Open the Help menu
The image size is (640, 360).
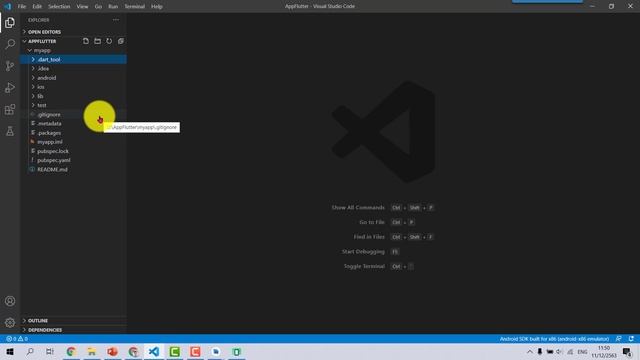[157, 7]
